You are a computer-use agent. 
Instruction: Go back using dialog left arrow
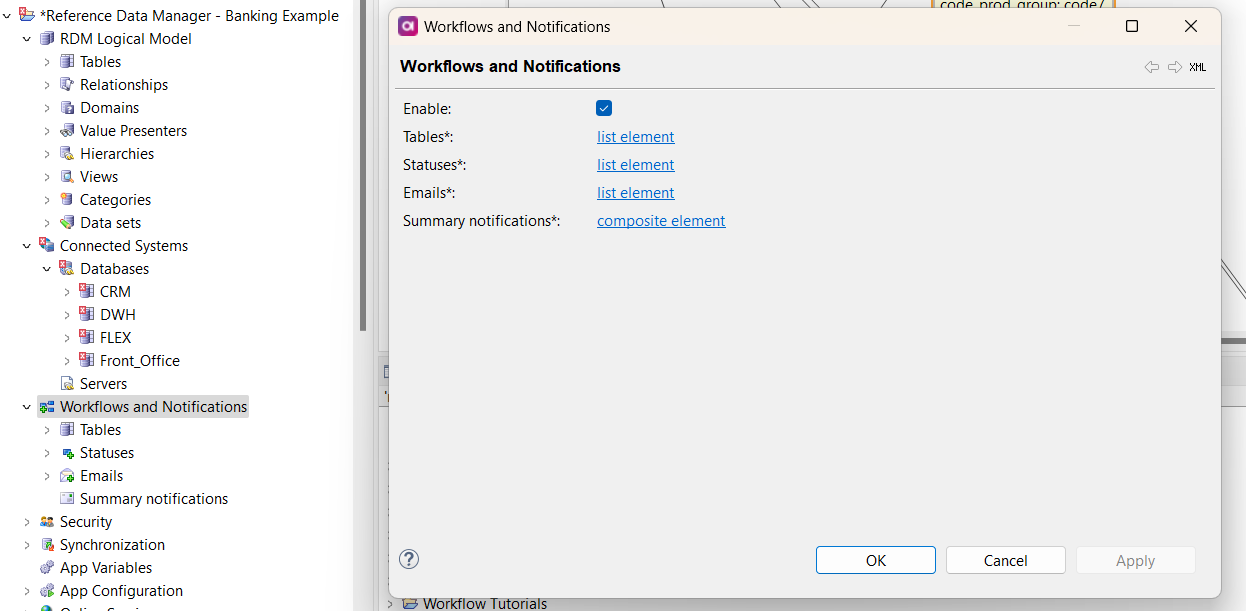[x=1152, y=67]
